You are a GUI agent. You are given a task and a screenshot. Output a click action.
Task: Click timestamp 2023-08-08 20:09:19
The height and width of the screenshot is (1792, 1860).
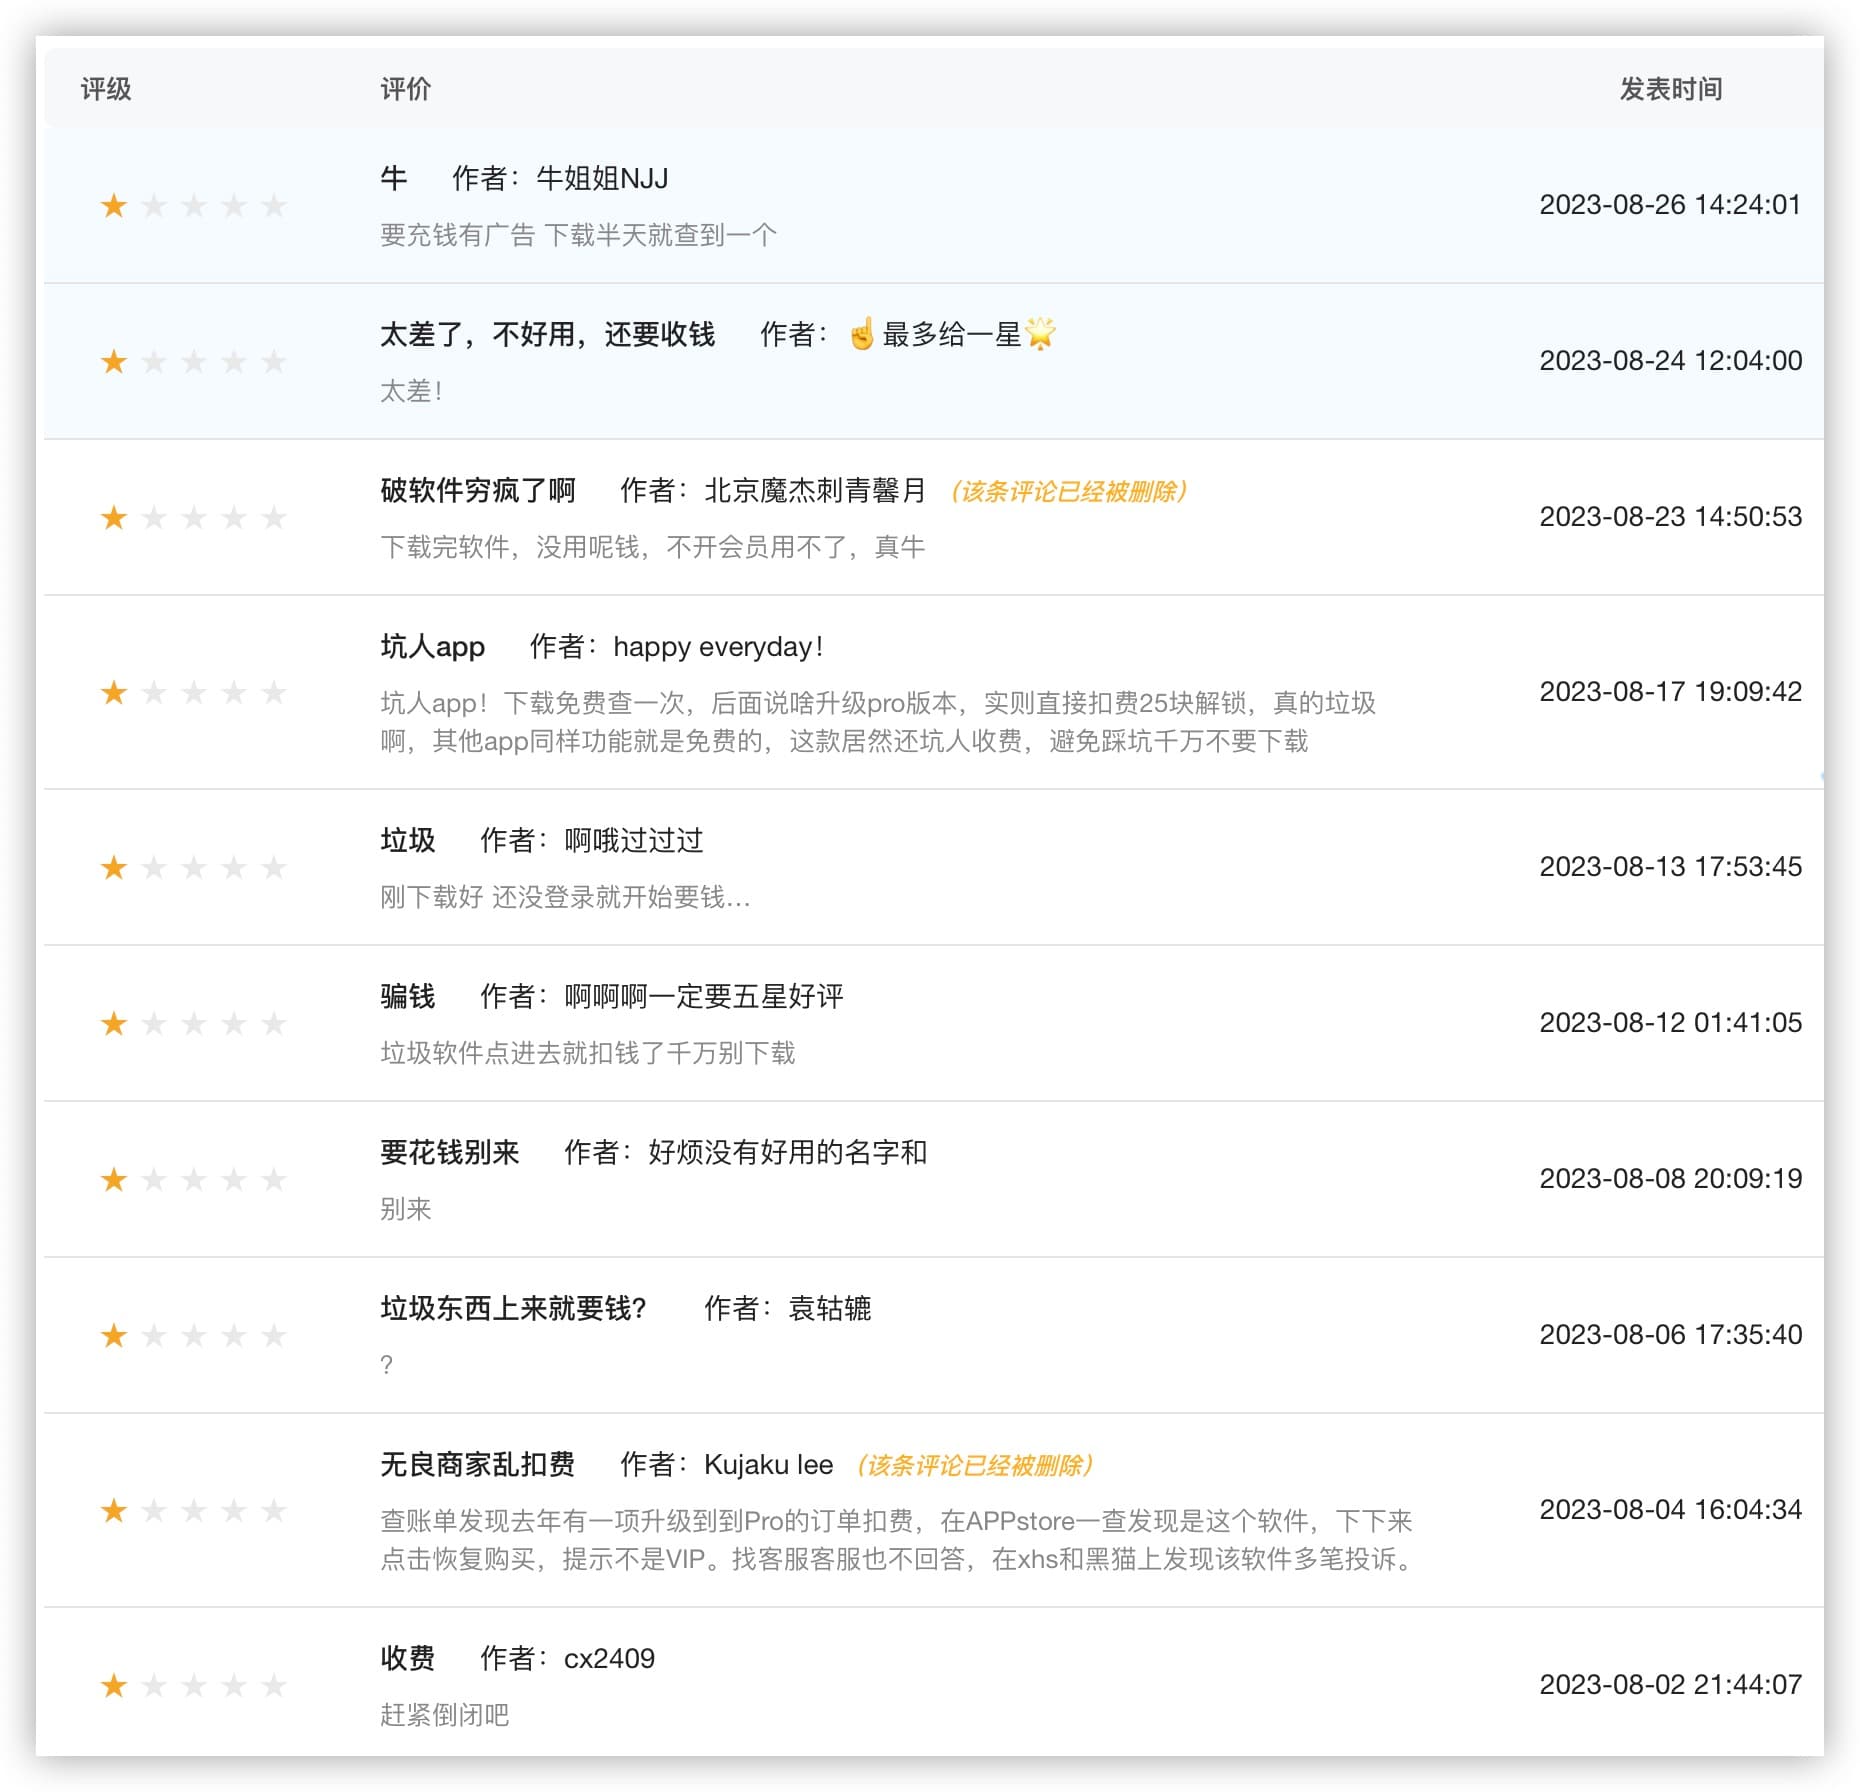pyautogui.click(x=1671, y=1179)
